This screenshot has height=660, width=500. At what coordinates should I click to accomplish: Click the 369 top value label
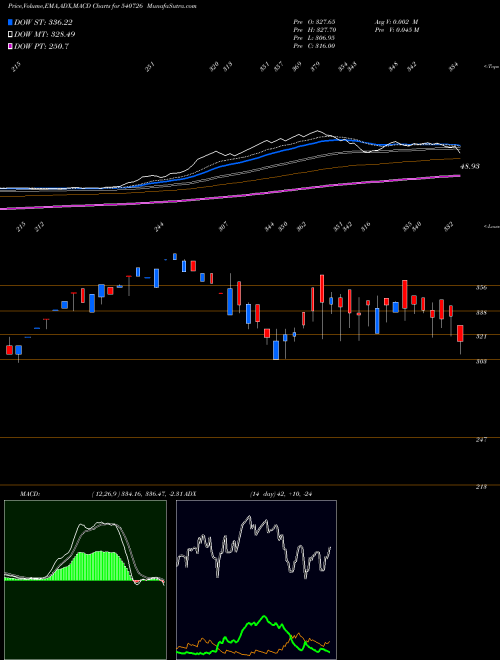click(x=297, y=67)
